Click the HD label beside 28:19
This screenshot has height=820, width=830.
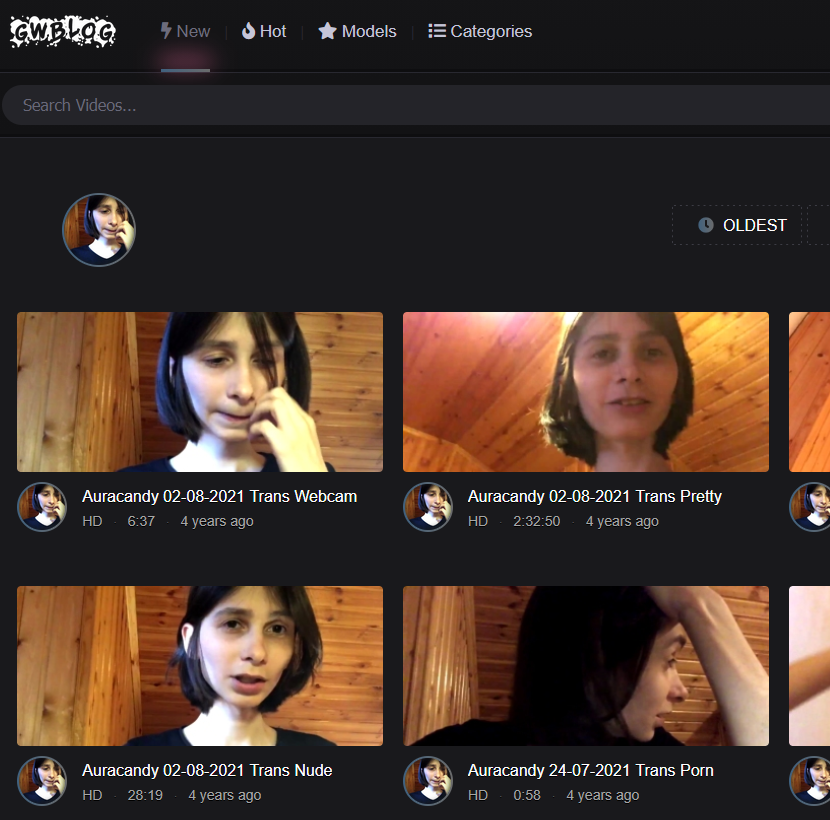click(x=92, y=795)
